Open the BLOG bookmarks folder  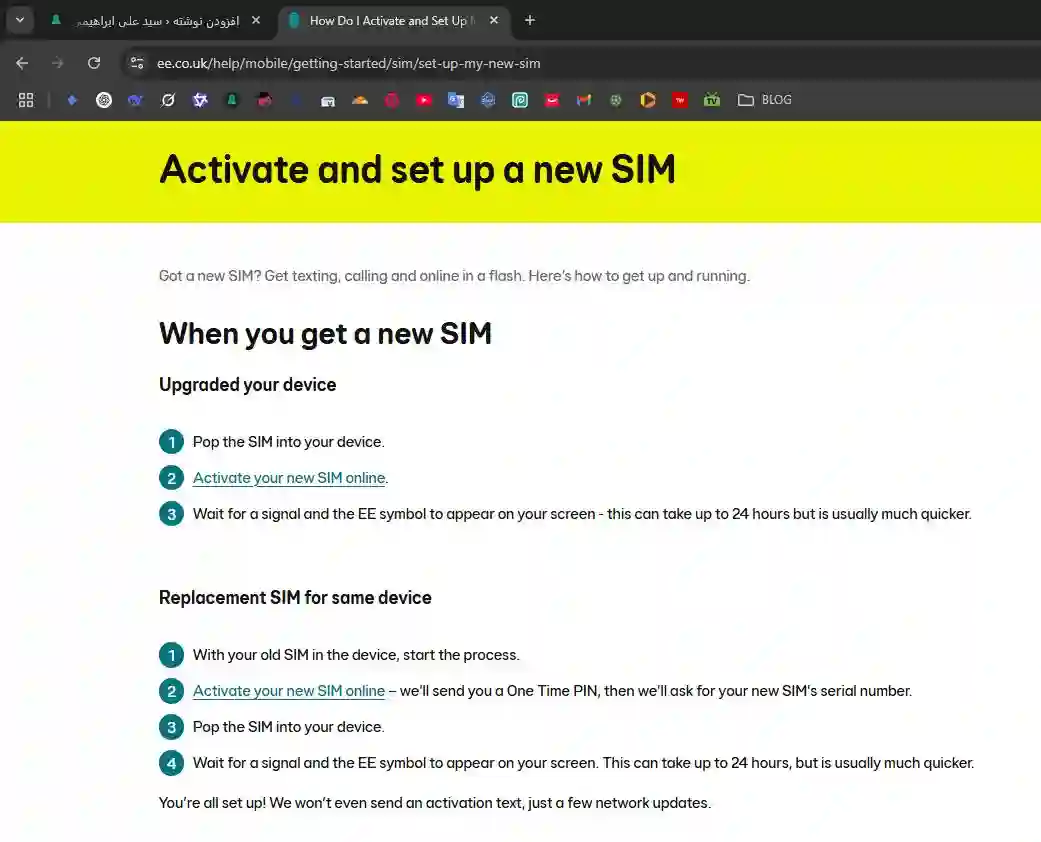pos(765,100)
